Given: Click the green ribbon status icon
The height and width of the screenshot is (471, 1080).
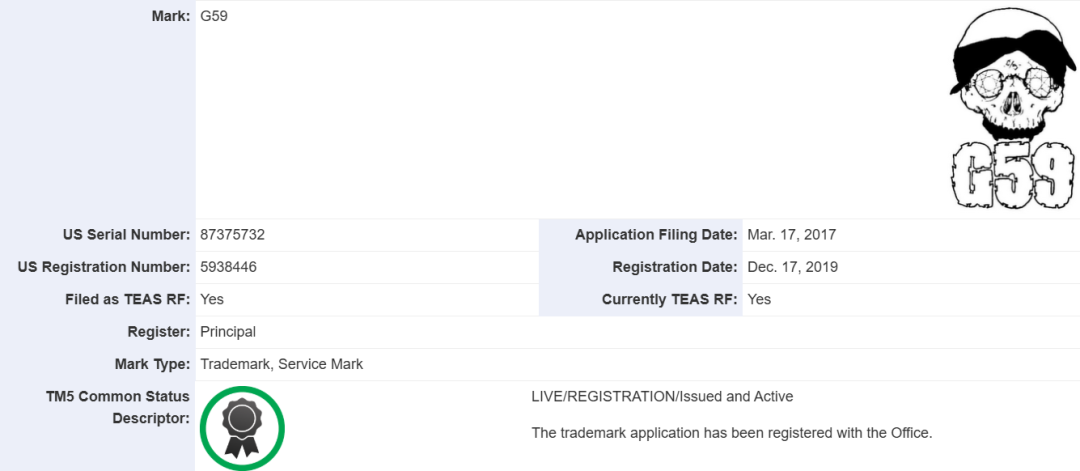Looking at the screenshot, I should click(x=242, y=428).
